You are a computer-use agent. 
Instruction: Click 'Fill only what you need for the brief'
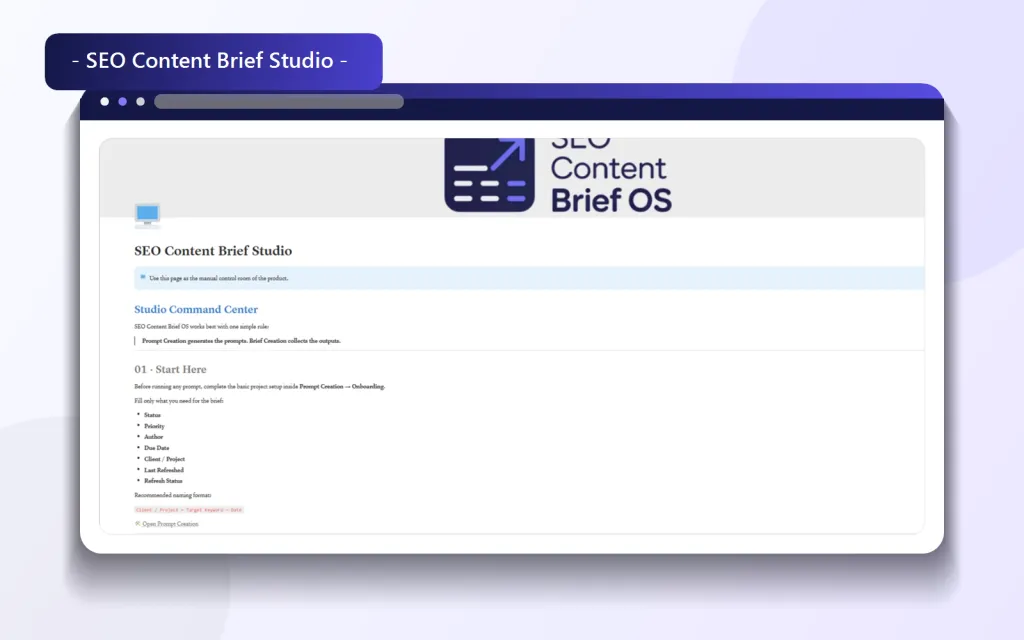(x=179, y=401)
